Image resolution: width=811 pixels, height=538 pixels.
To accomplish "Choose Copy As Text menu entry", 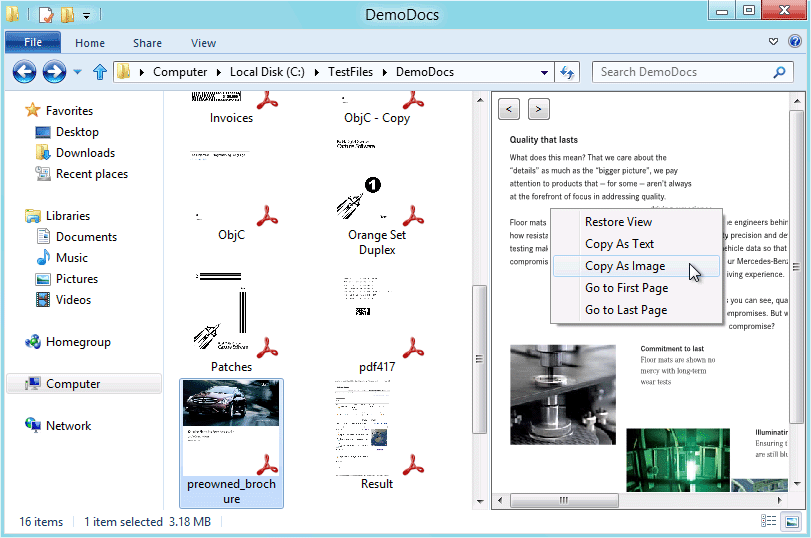I will [636, 244].
